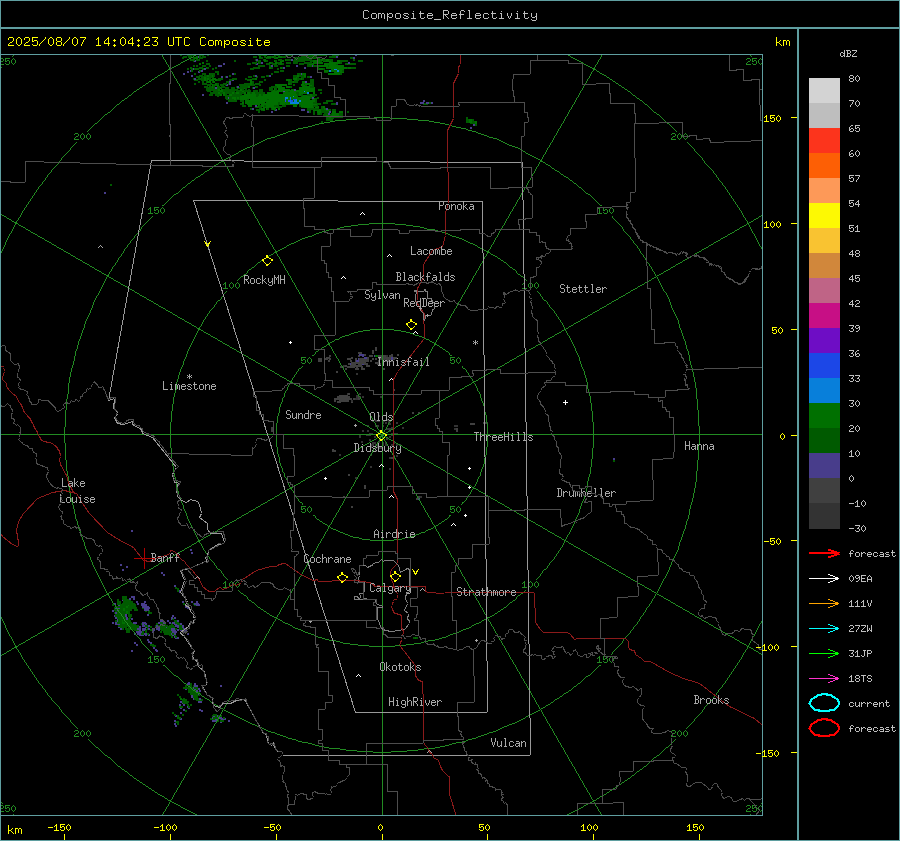Click the Limestone label
This screenshot has width=900, height=841.
coord(189,386)
